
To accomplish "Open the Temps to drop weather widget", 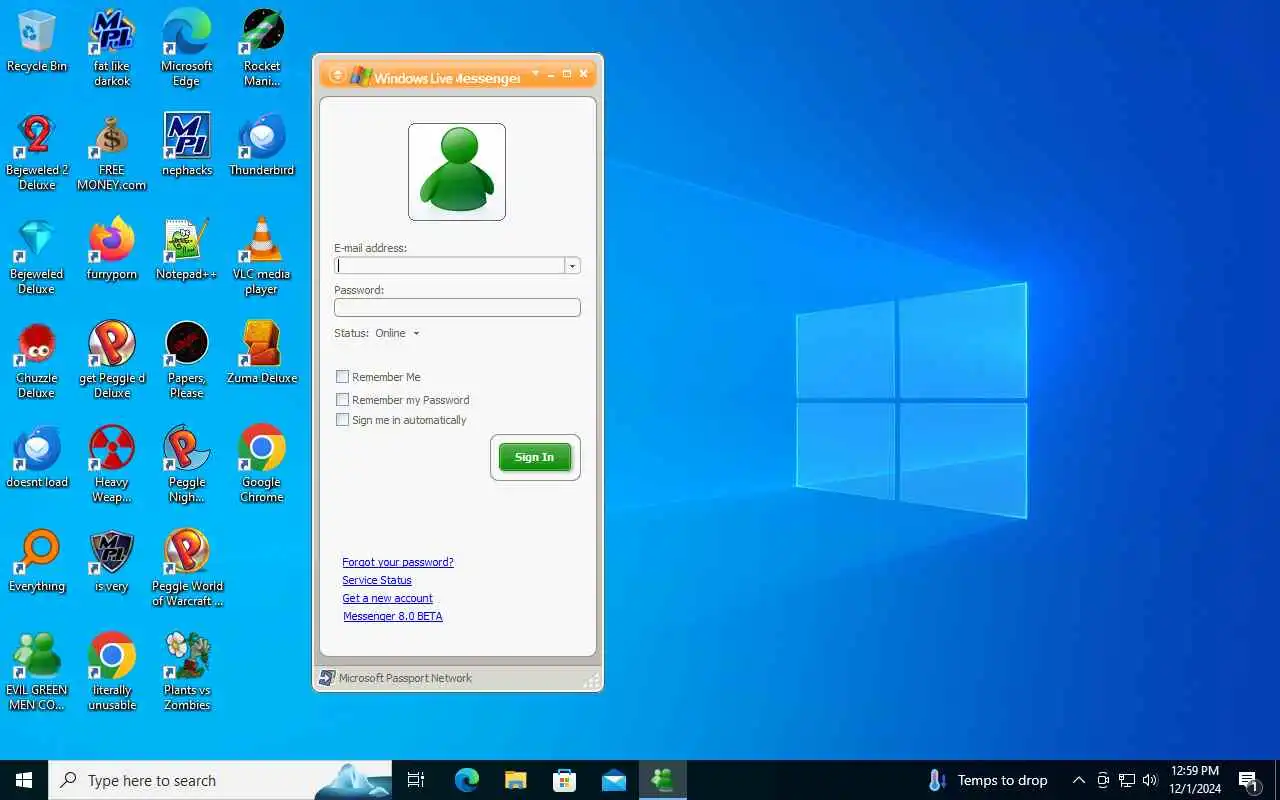I will 987,780.
